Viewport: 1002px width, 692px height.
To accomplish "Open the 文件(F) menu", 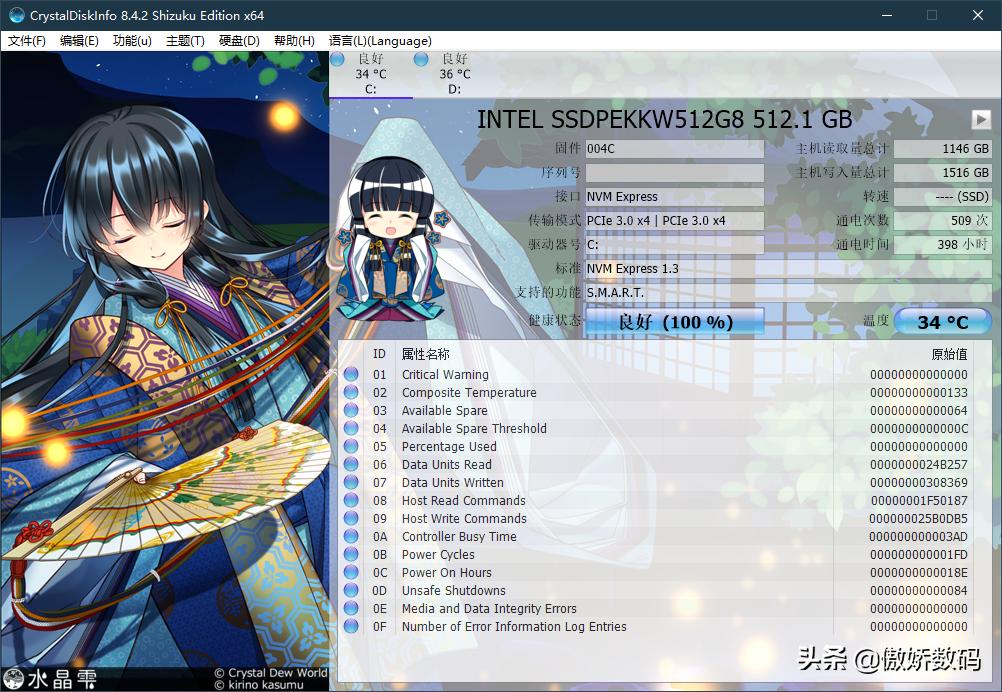I will point(27,41).
